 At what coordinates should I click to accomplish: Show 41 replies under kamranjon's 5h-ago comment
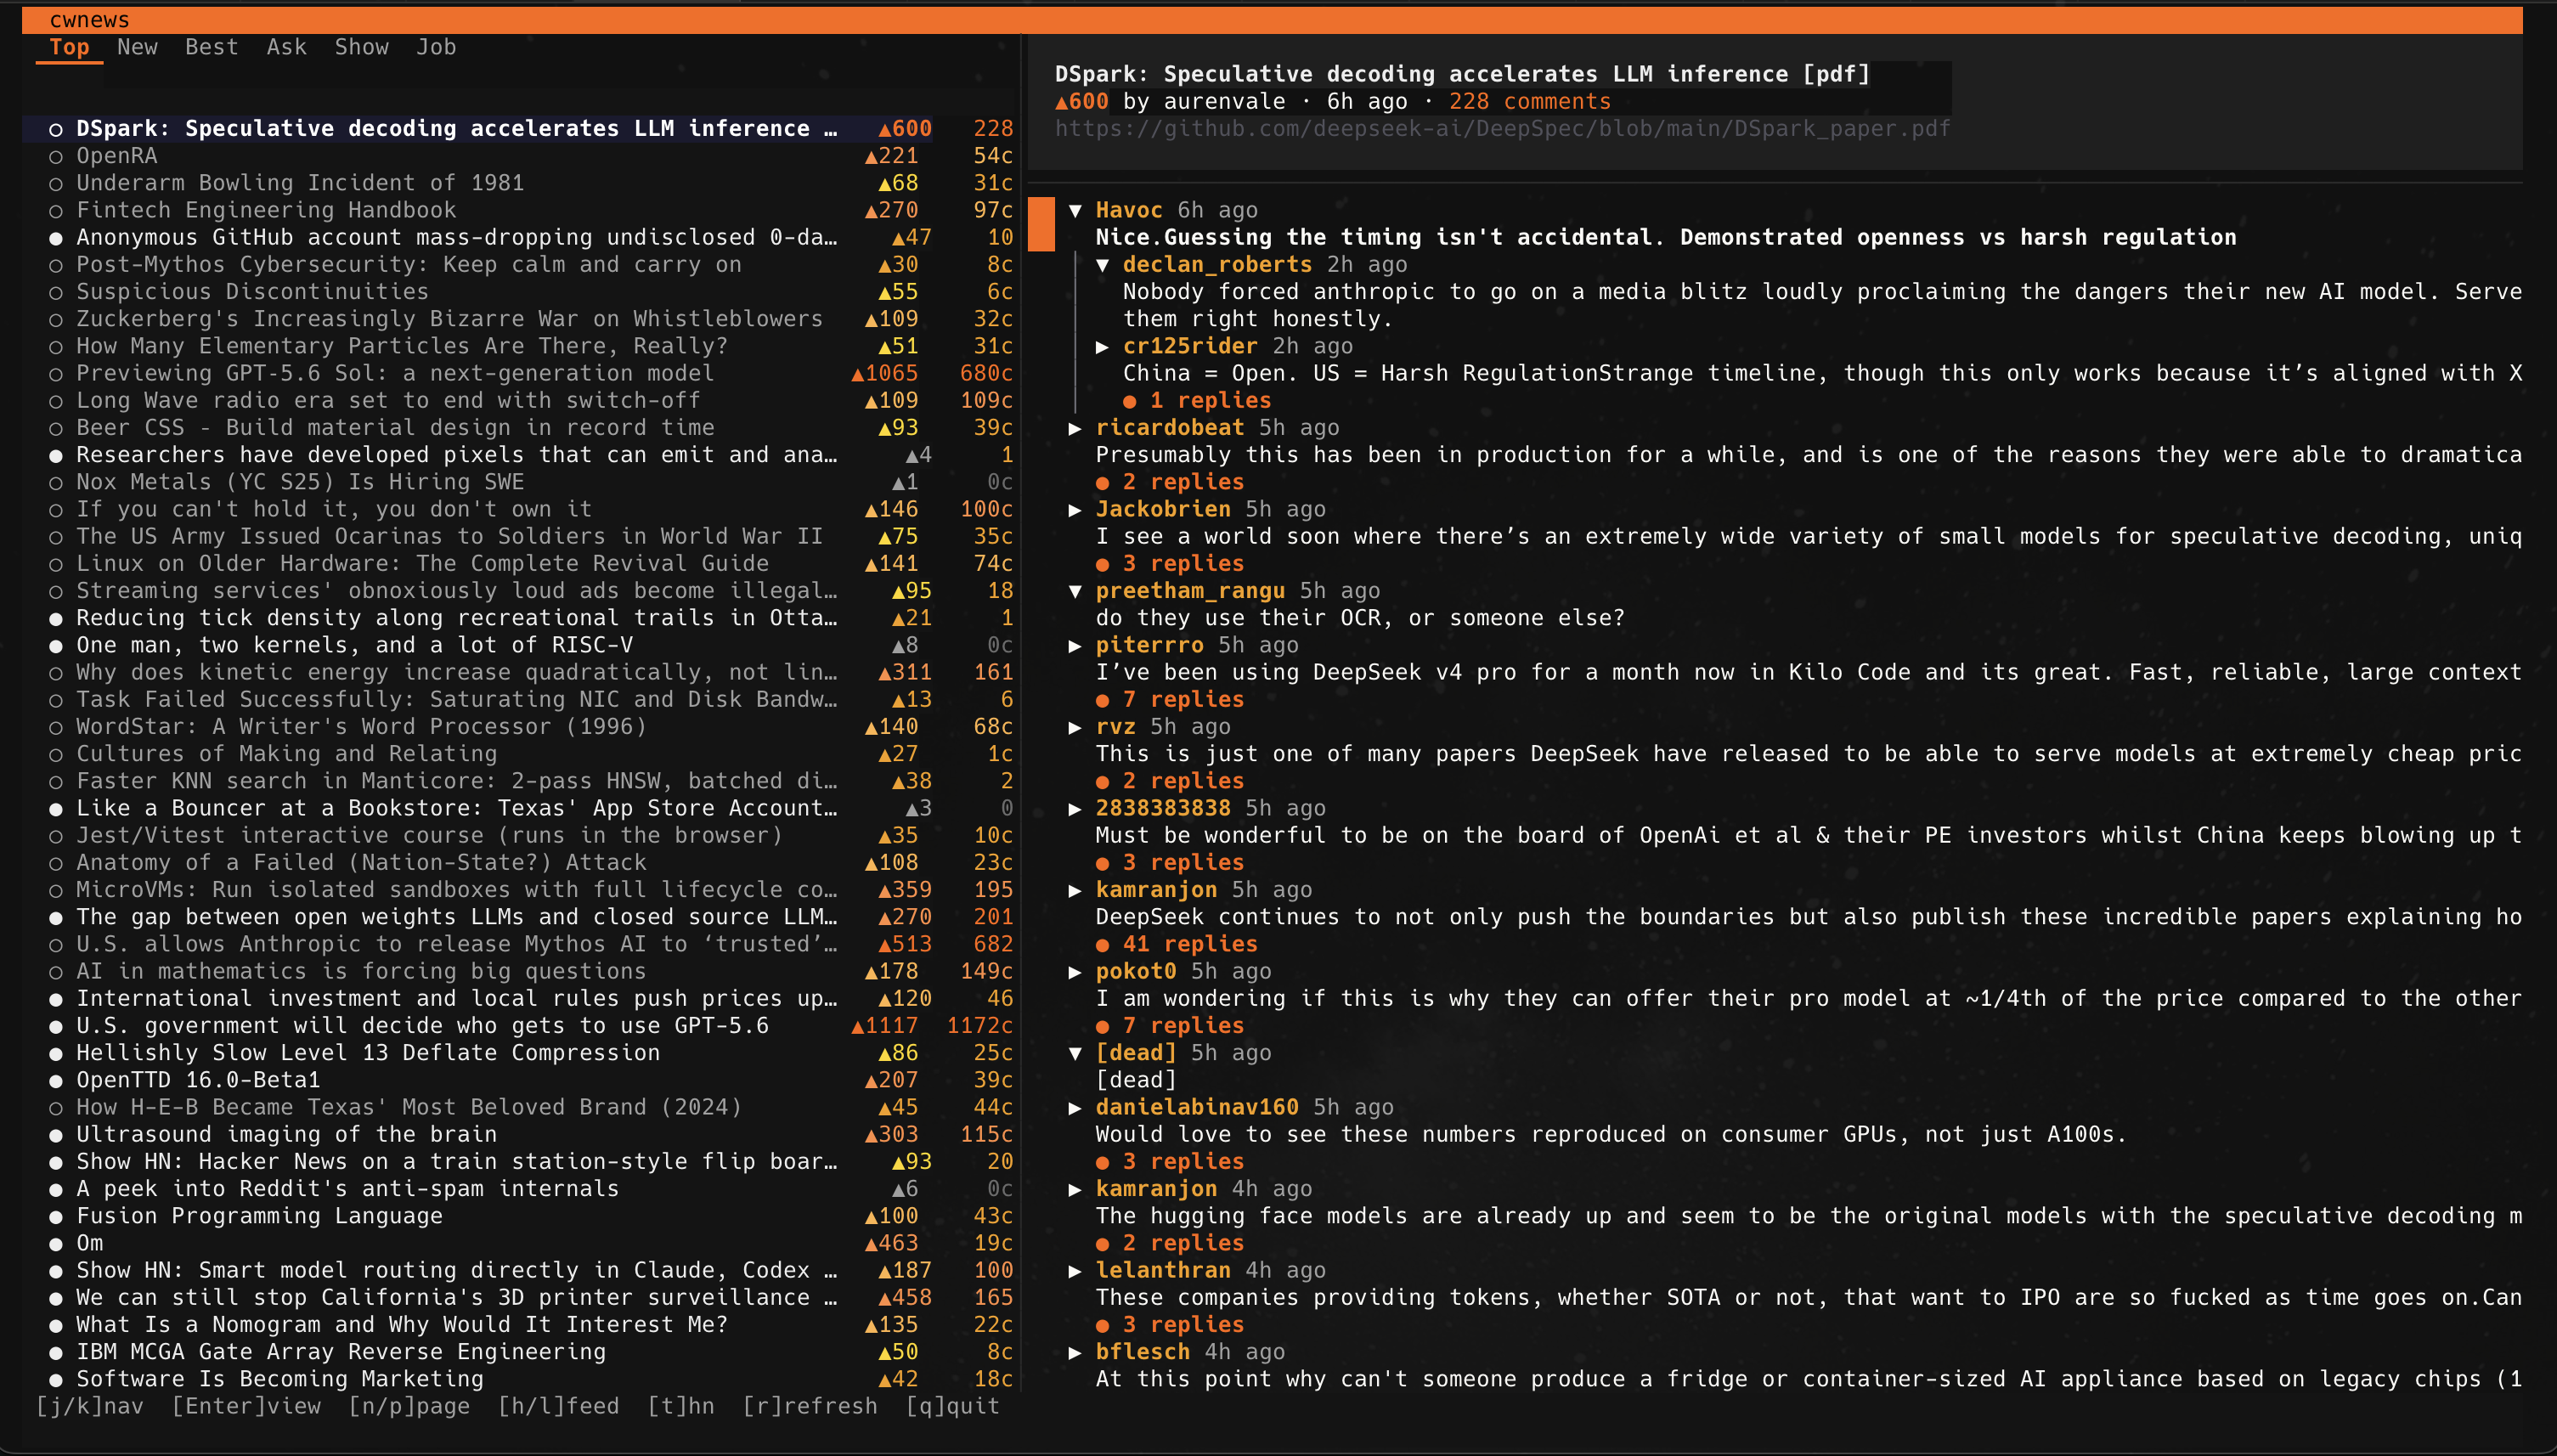[x=1176, y=944]
